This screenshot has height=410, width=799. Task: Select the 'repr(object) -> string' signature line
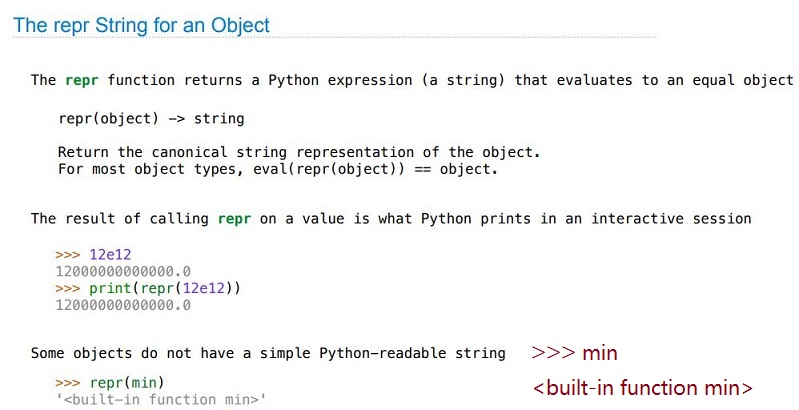coord(151,119)
